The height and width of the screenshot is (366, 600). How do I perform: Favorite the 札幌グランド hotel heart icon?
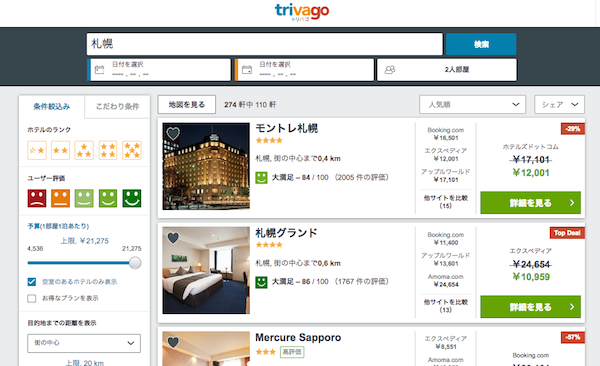[173, 238]
